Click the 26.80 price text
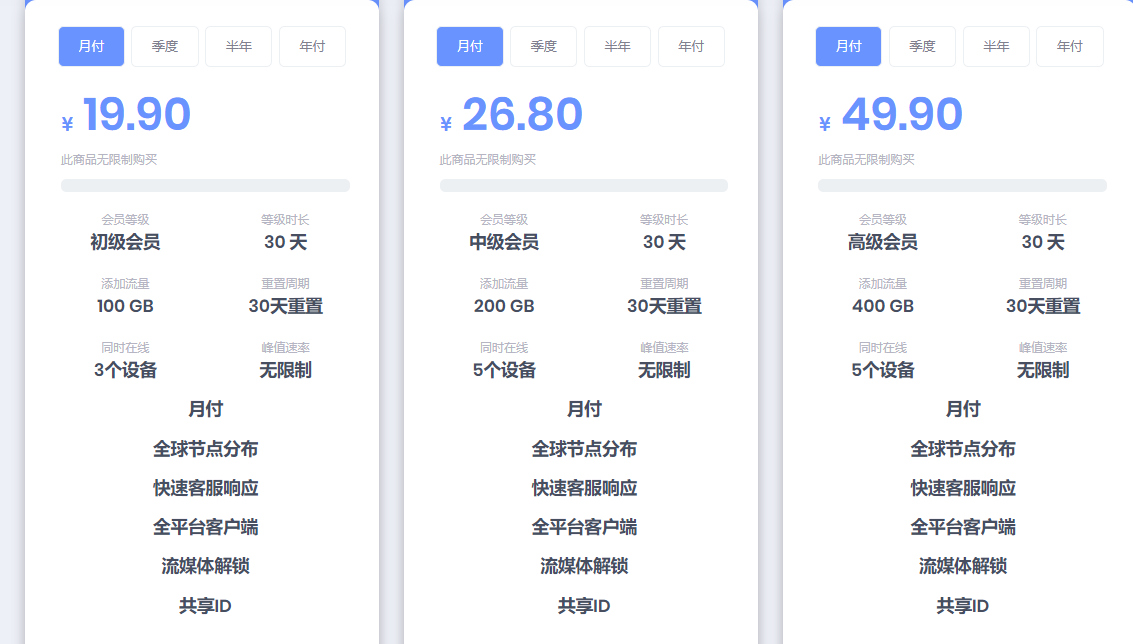Screen dimensions: 1133x644 pos(522,114)
